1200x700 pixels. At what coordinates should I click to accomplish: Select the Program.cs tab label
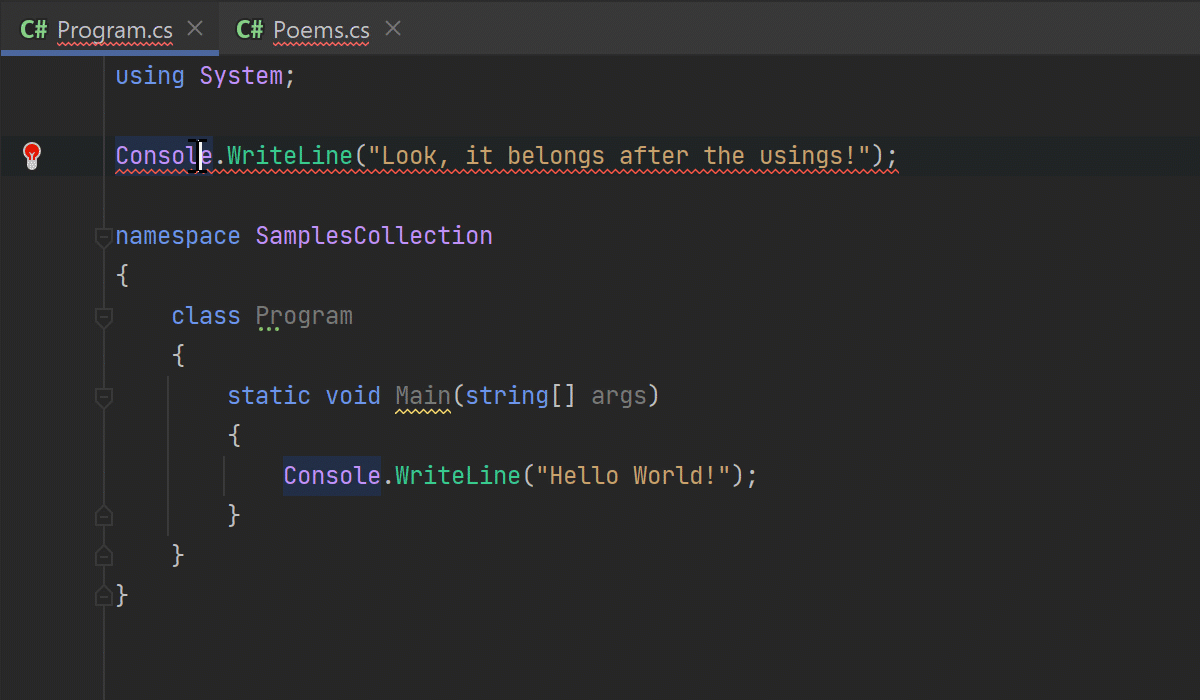[x=115, y=30]
